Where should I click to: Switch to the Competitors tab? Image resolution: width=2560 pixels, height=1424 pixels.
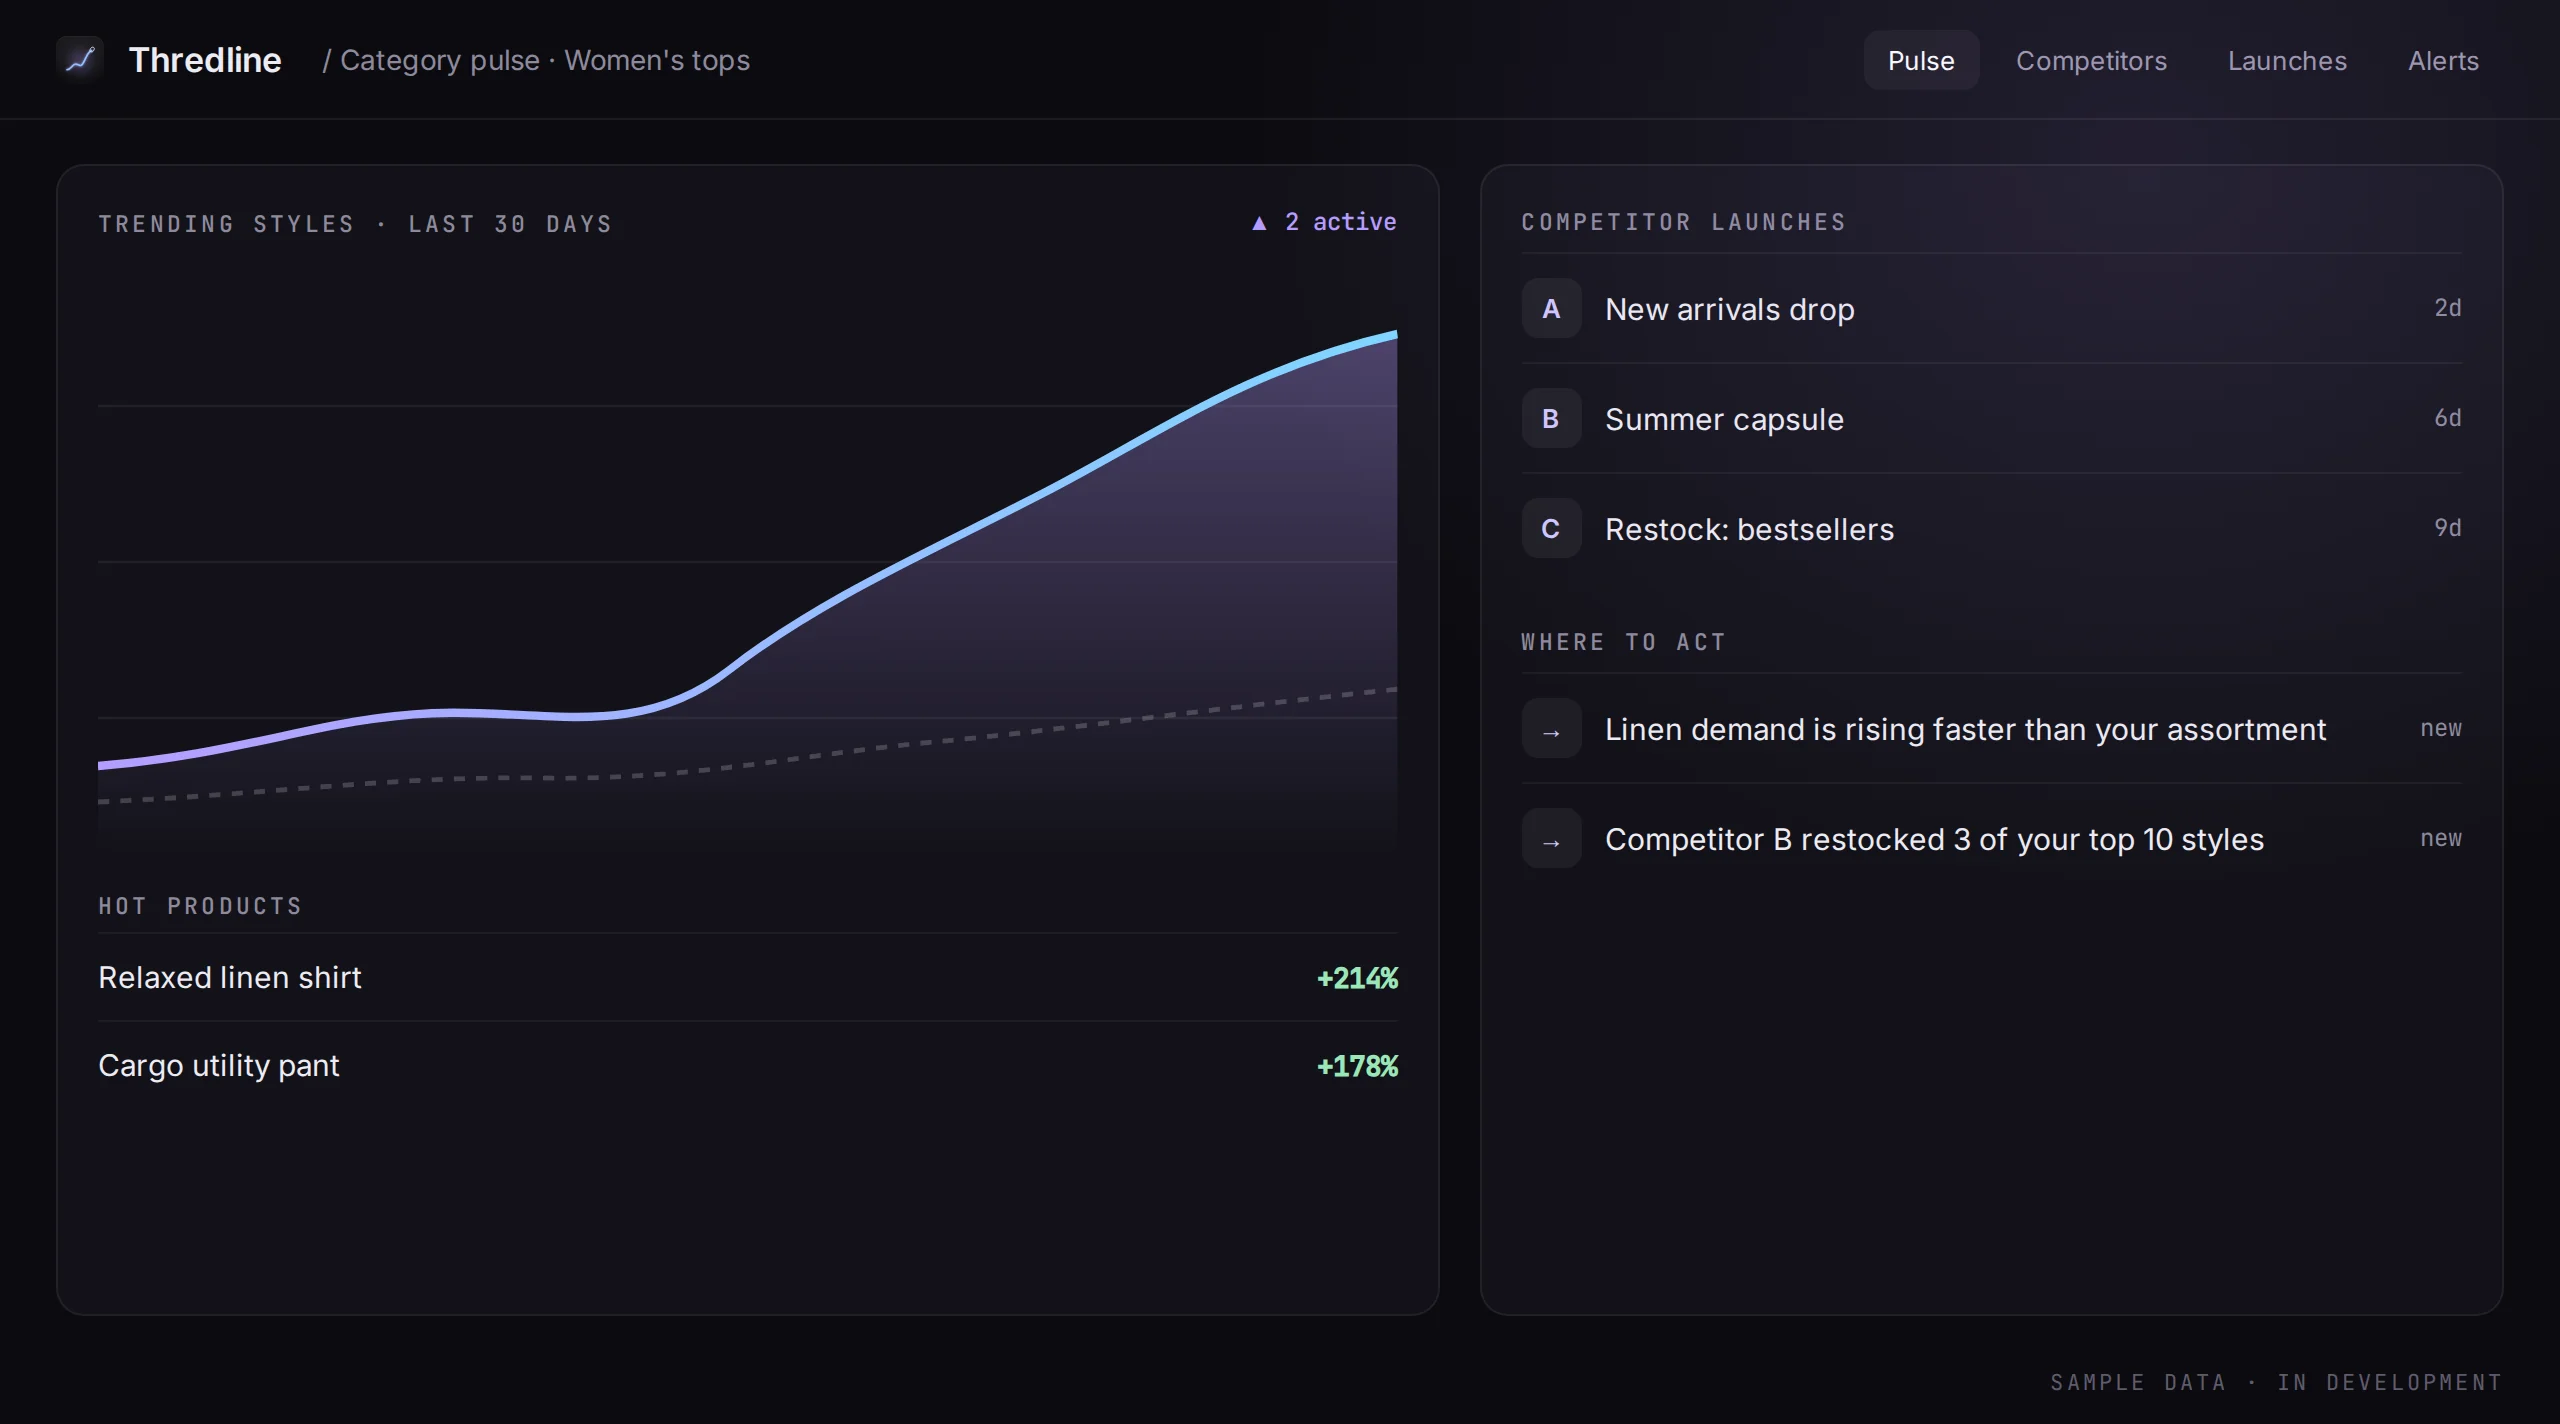tap(2091, 60)
